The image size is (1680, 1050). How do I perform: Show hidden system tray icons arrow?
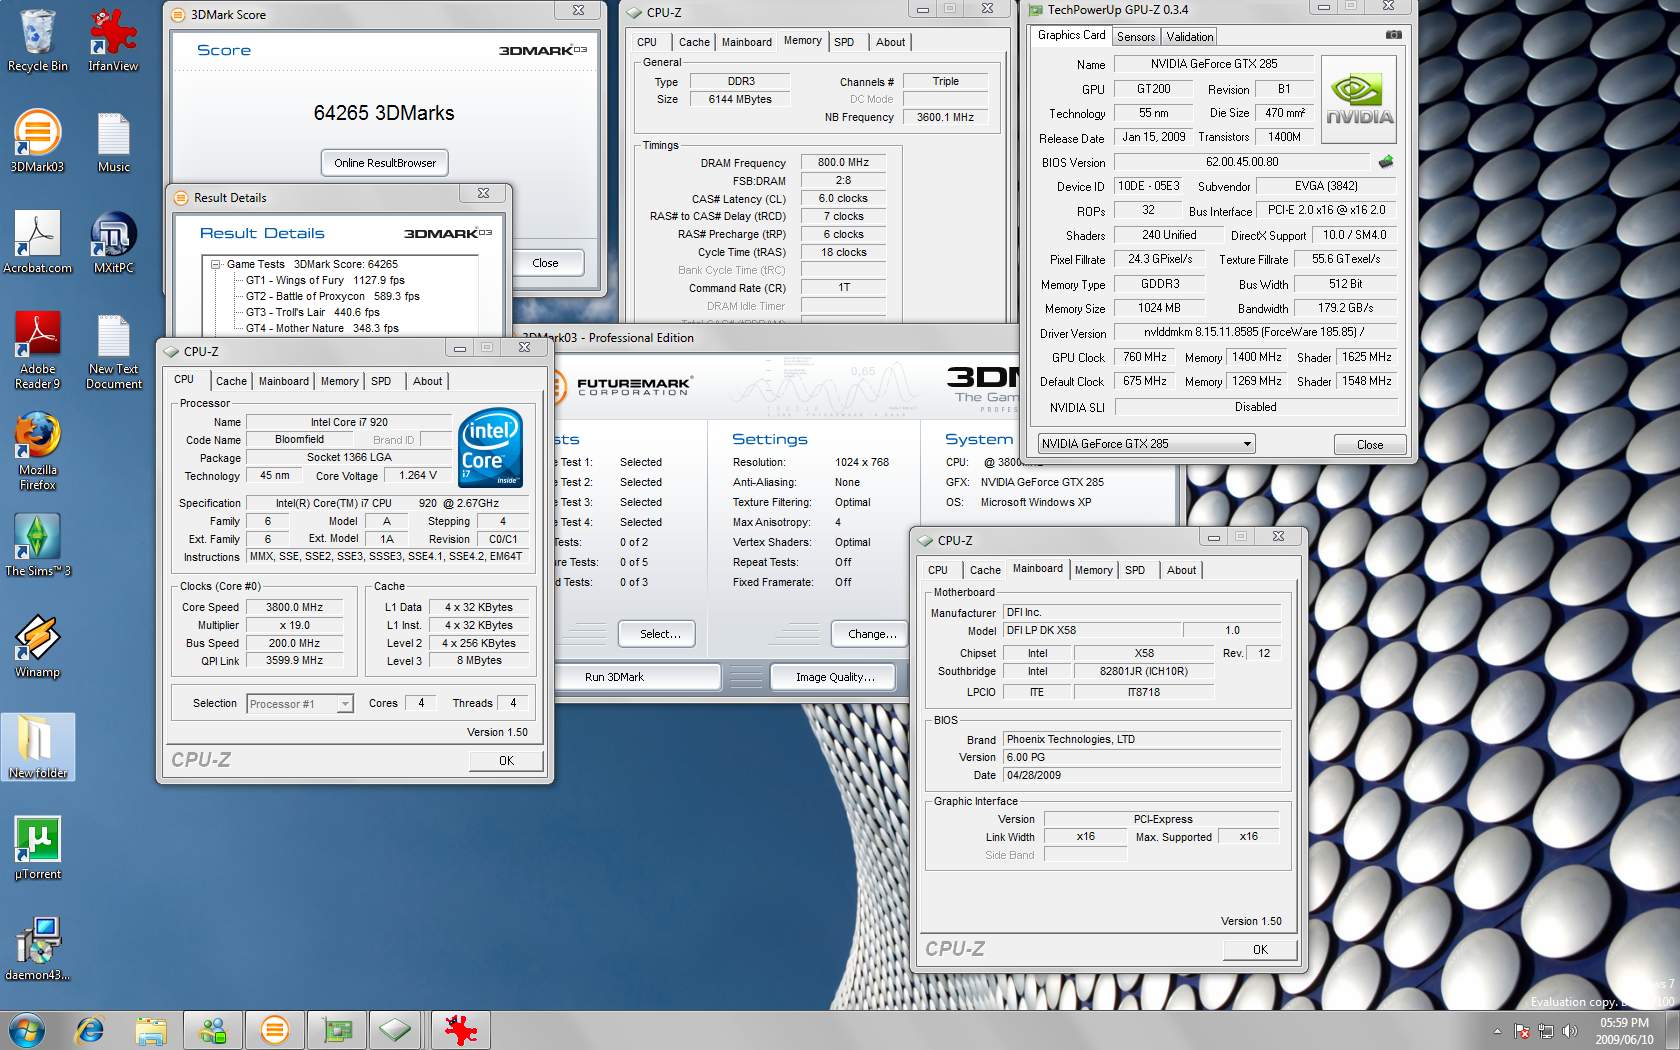click(1497, 1031)
